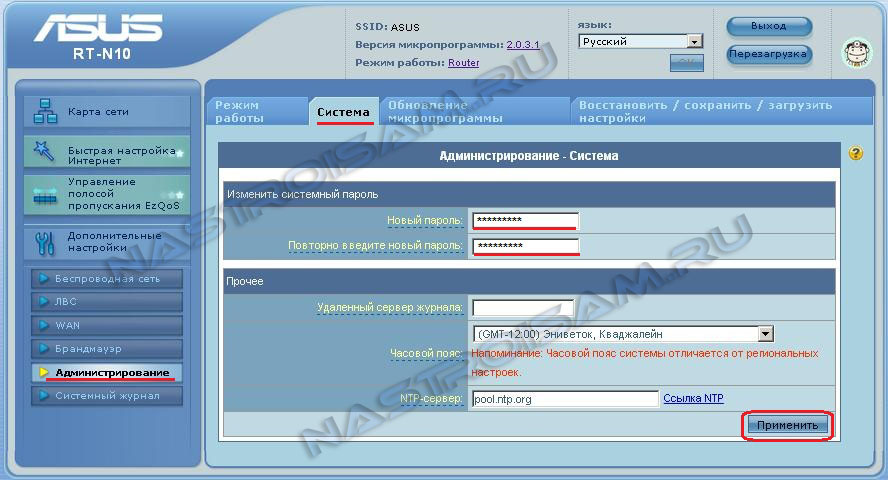Click the Network Map (Карта сети) icon

(x=46, y=112)
